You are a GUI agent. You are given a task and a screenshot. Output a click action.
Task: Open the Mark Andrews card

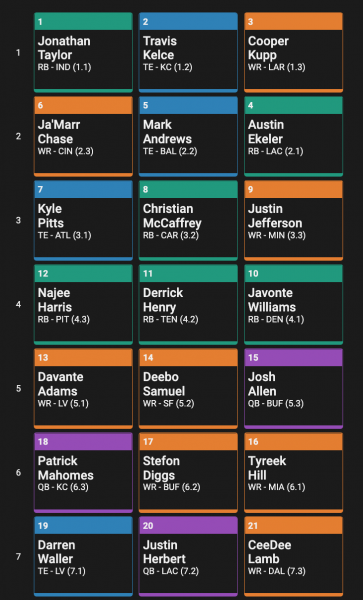188,137
